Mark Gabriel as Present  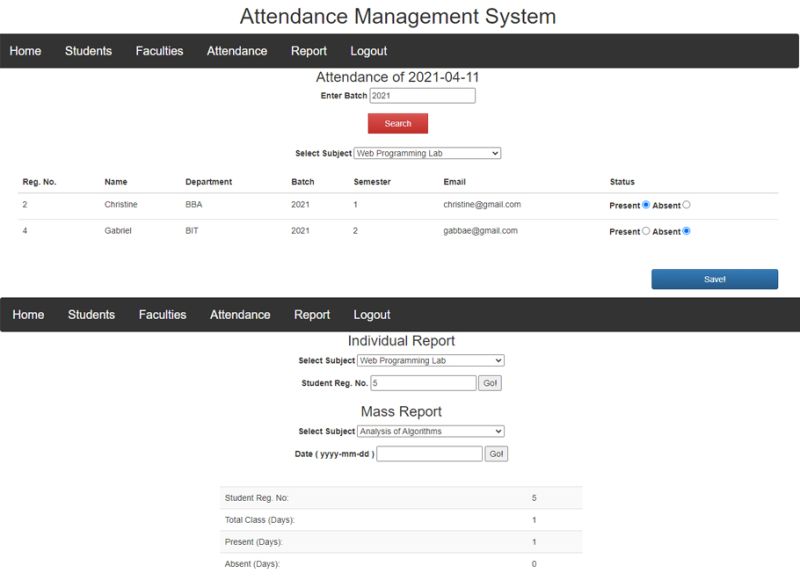click(x=646, y=231)
